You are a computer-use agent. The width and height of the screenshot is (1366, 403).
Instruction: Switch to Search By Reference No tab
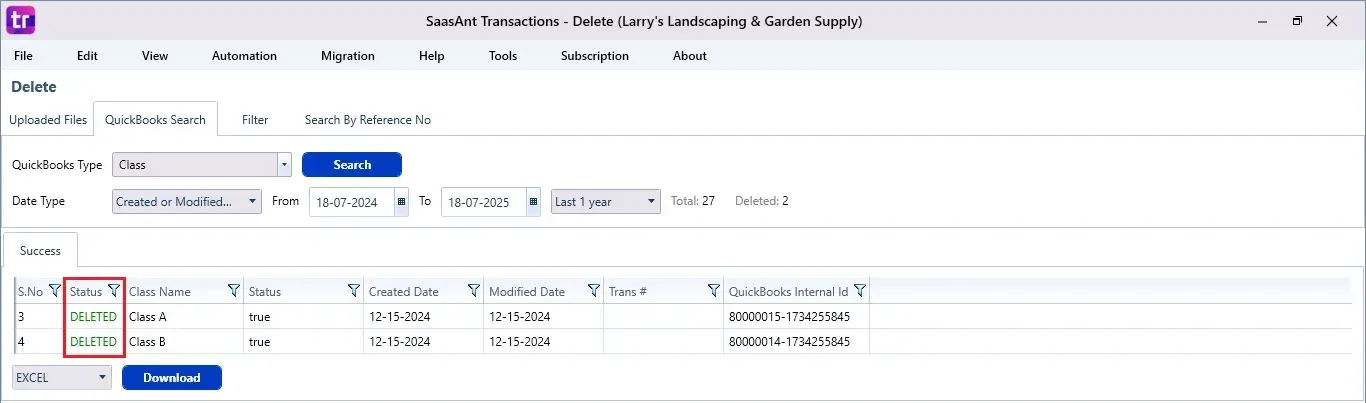367,120
